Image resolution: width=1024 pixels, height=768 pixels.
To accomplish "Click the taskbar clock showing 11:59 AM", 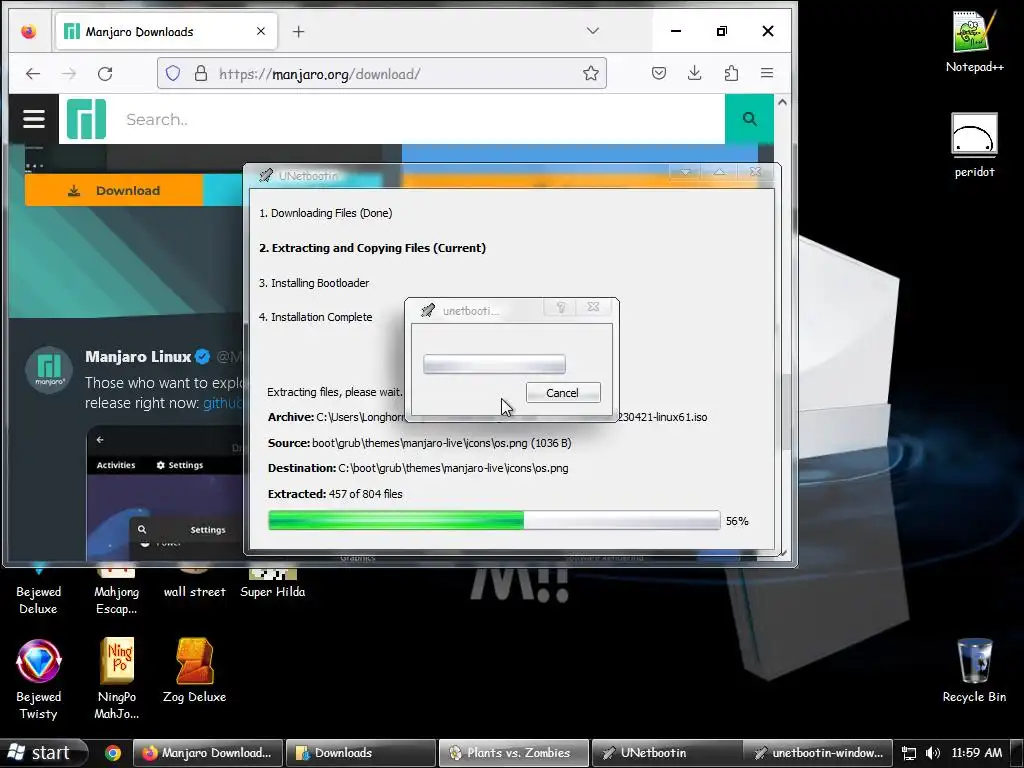I will pos(976,753).
